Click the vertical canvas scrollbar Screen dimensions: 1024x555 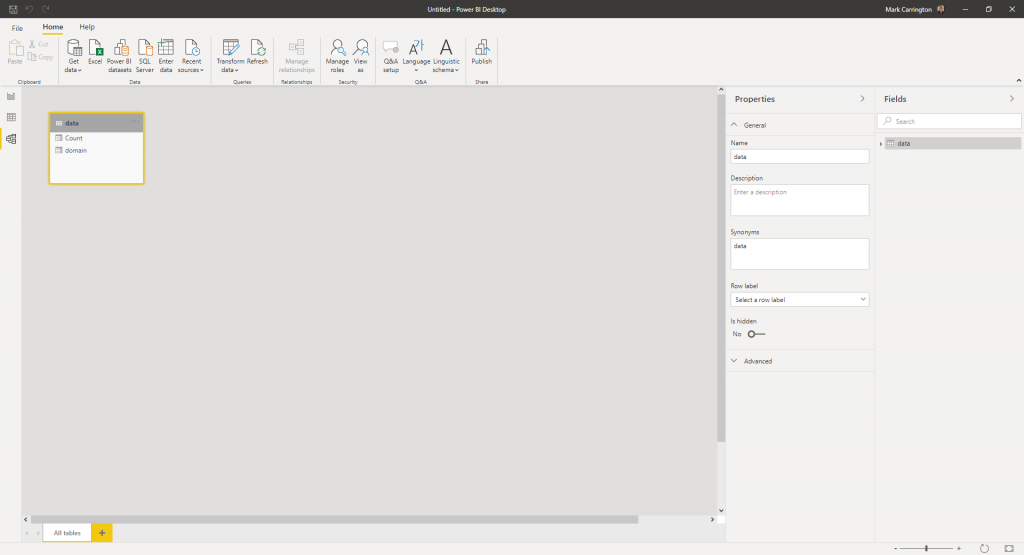pos(721,268)
